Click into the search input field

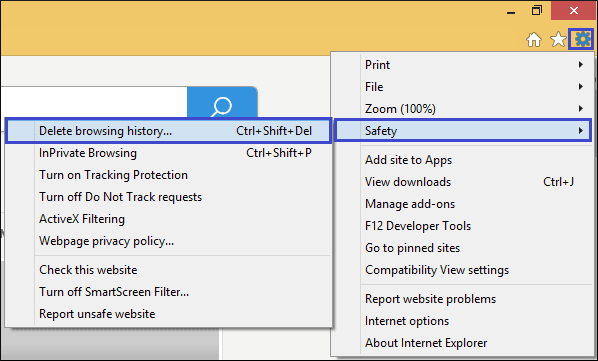click(94, 102)
